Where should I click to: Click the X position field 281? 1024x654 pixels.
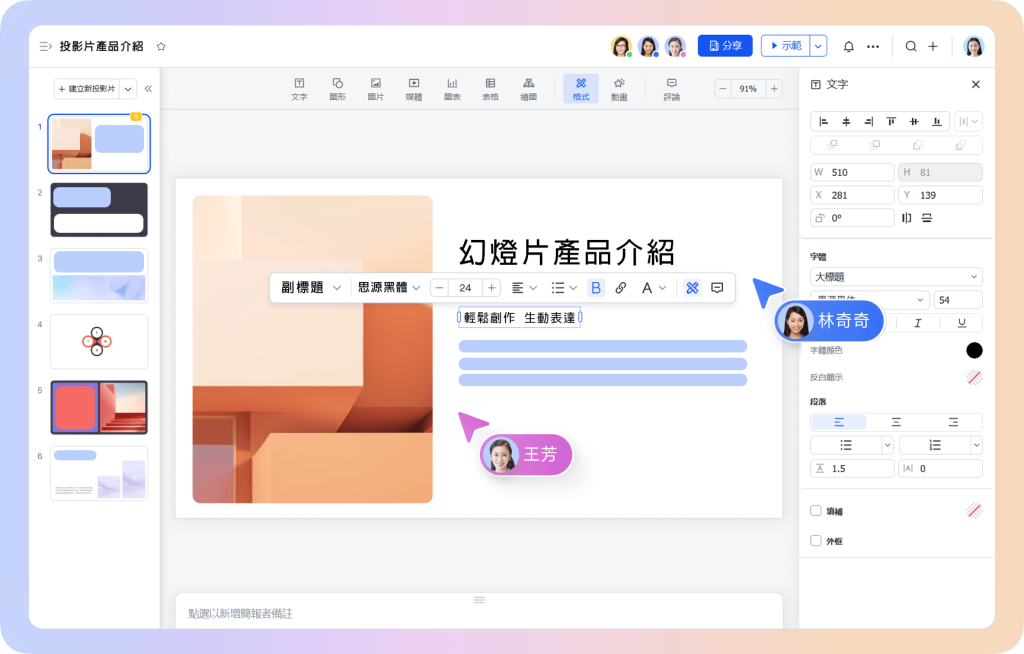tap(852, 195)
